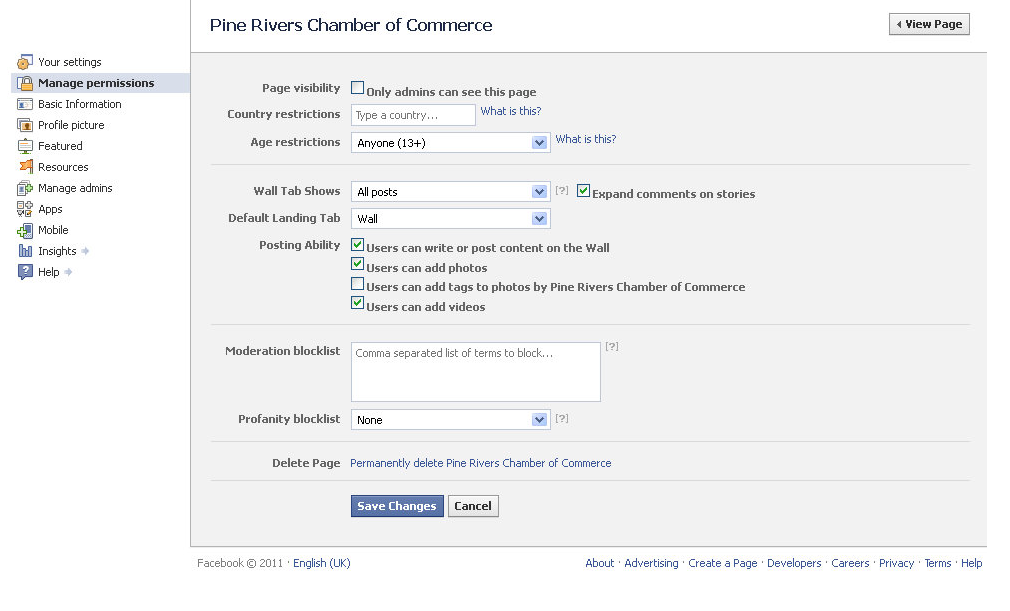Select Manage admins in the sidebar
The width and height of the screenshot is (1010, 611).
tap(25, 188)
